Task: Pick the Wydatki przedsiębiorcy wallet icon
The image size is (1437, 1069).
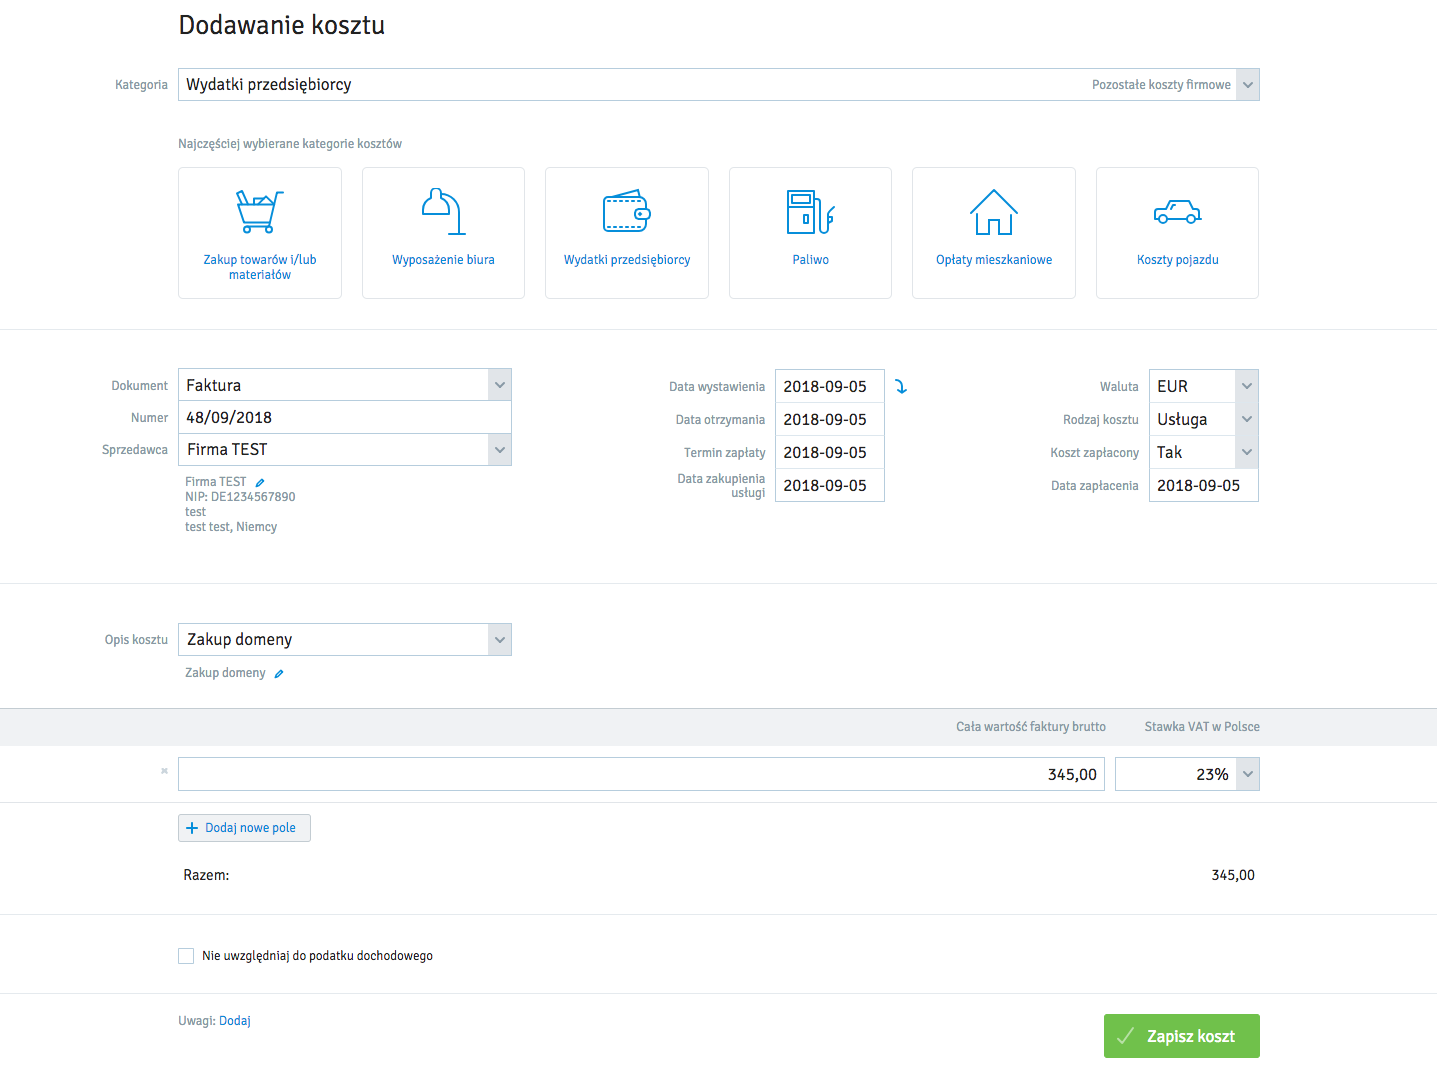Action: pos(627,211)
